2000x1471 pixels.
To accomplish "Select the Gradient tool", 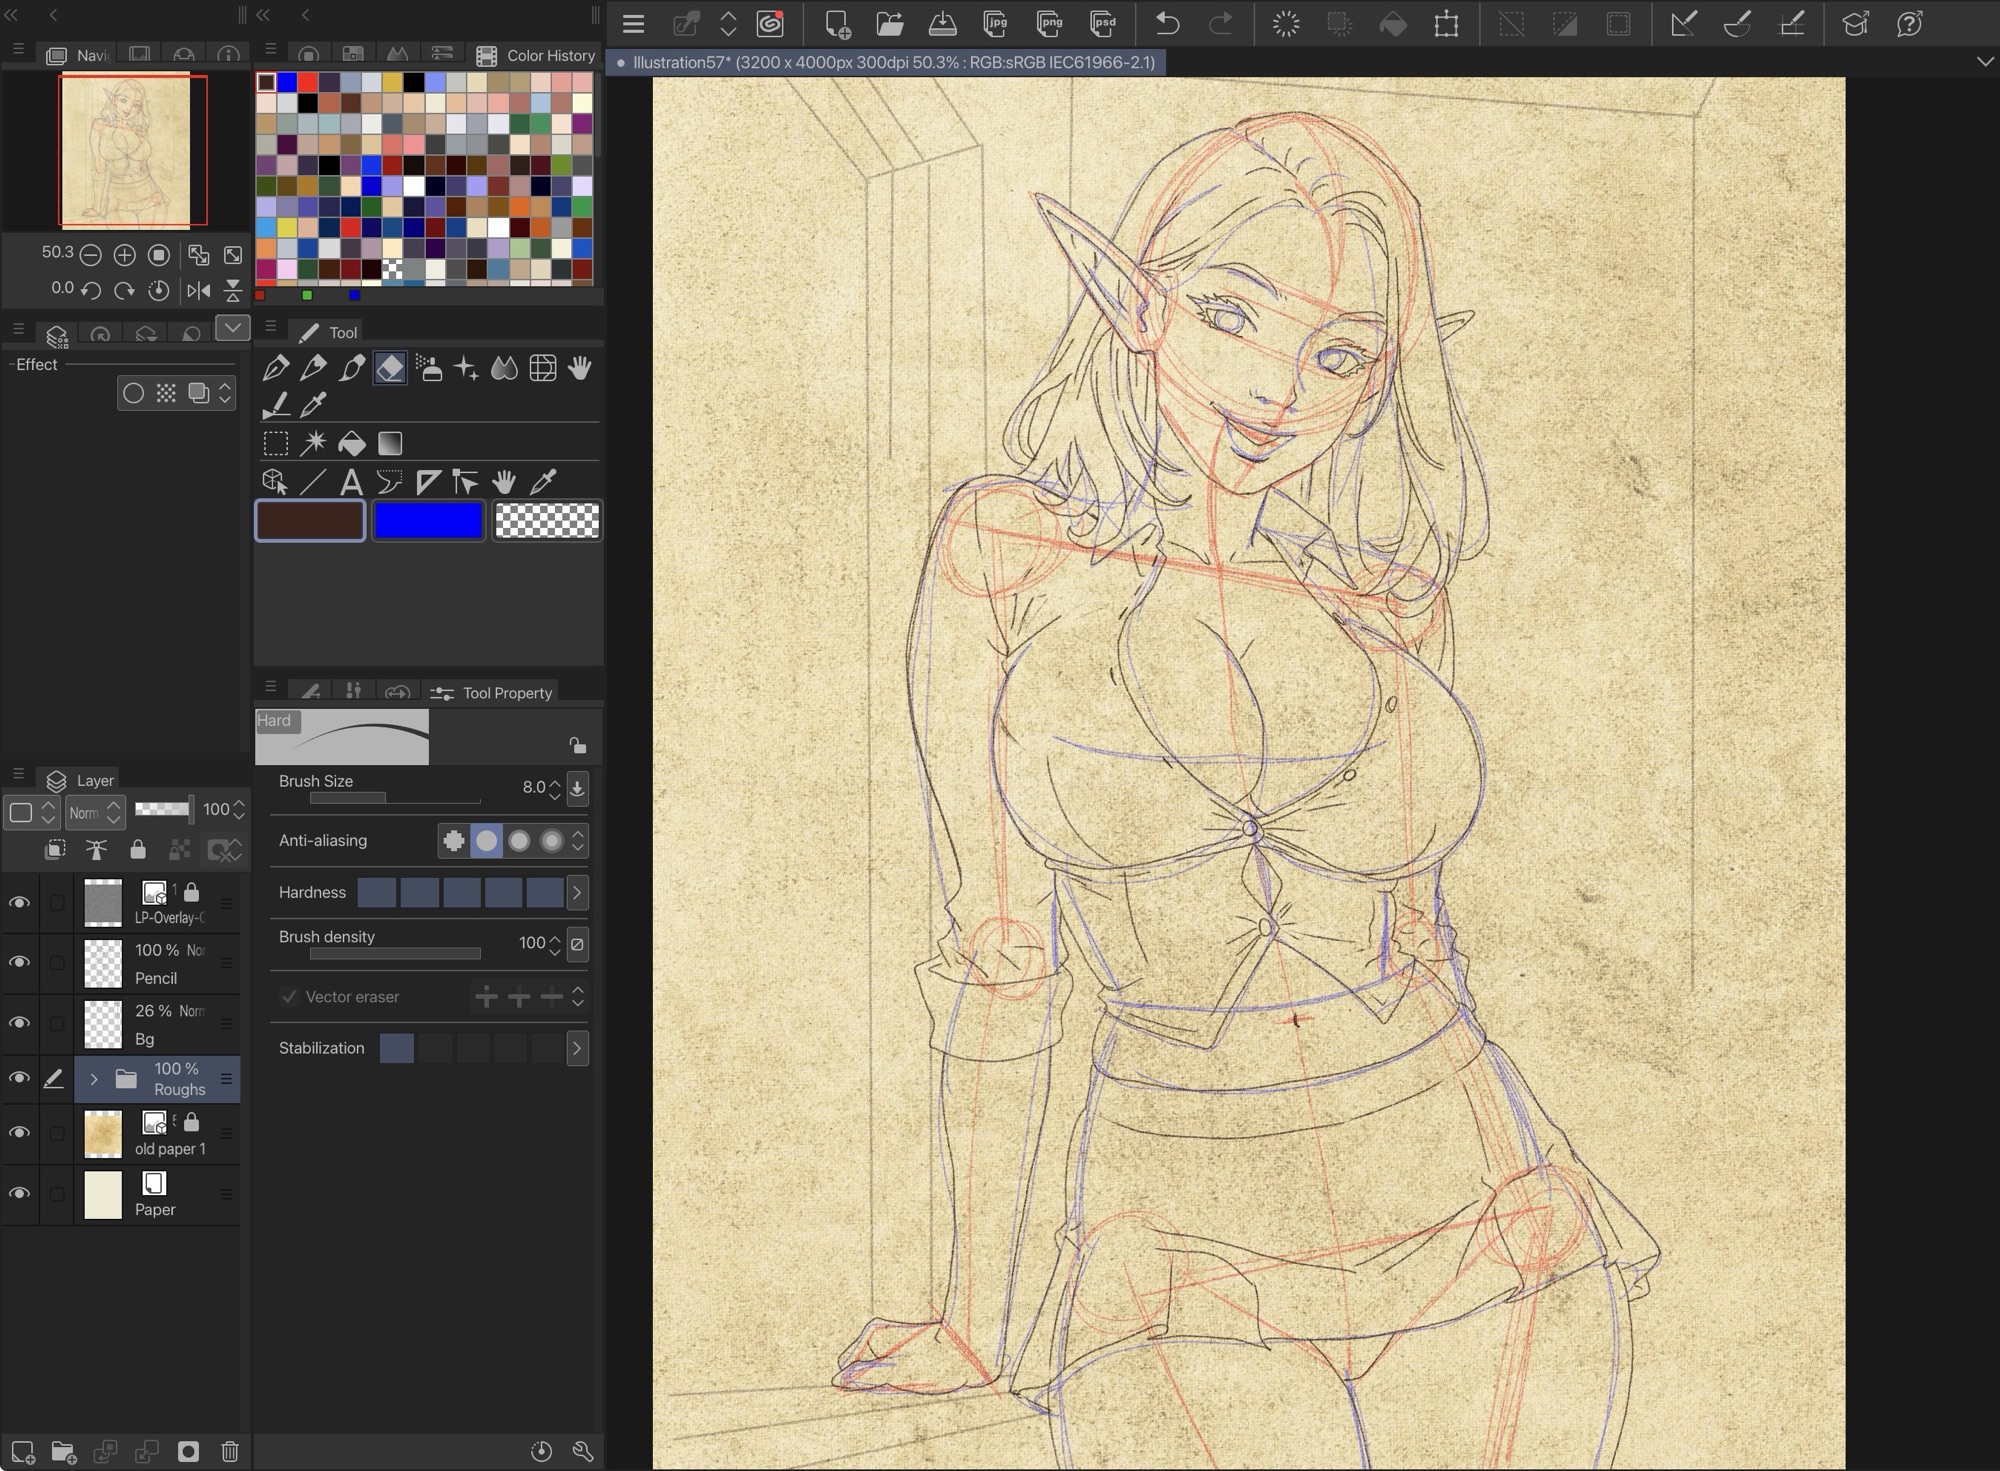I will 390,443.
